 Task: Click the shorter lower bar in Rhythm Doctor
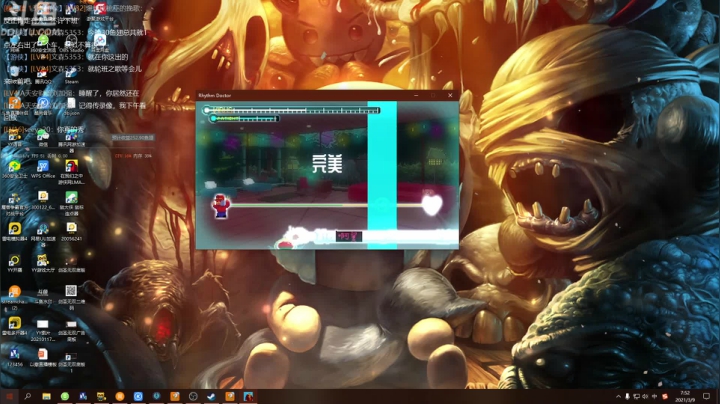click(244, 118)
